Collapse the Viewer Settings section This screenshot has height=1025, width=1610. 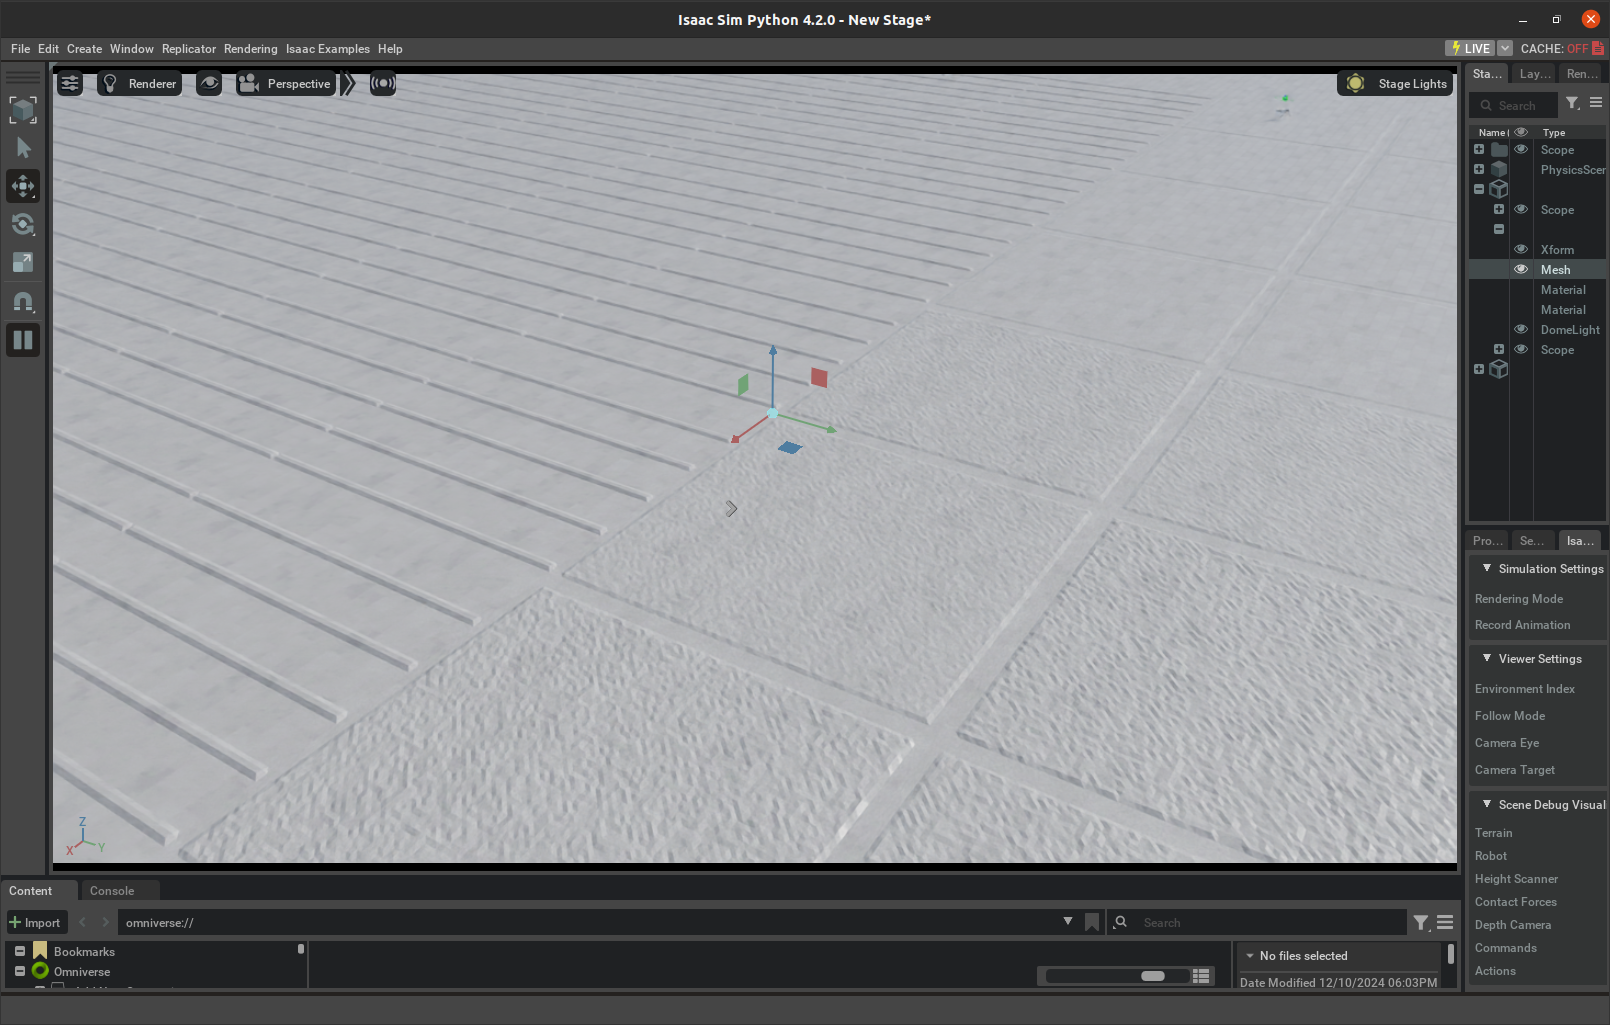(1487, 658)
